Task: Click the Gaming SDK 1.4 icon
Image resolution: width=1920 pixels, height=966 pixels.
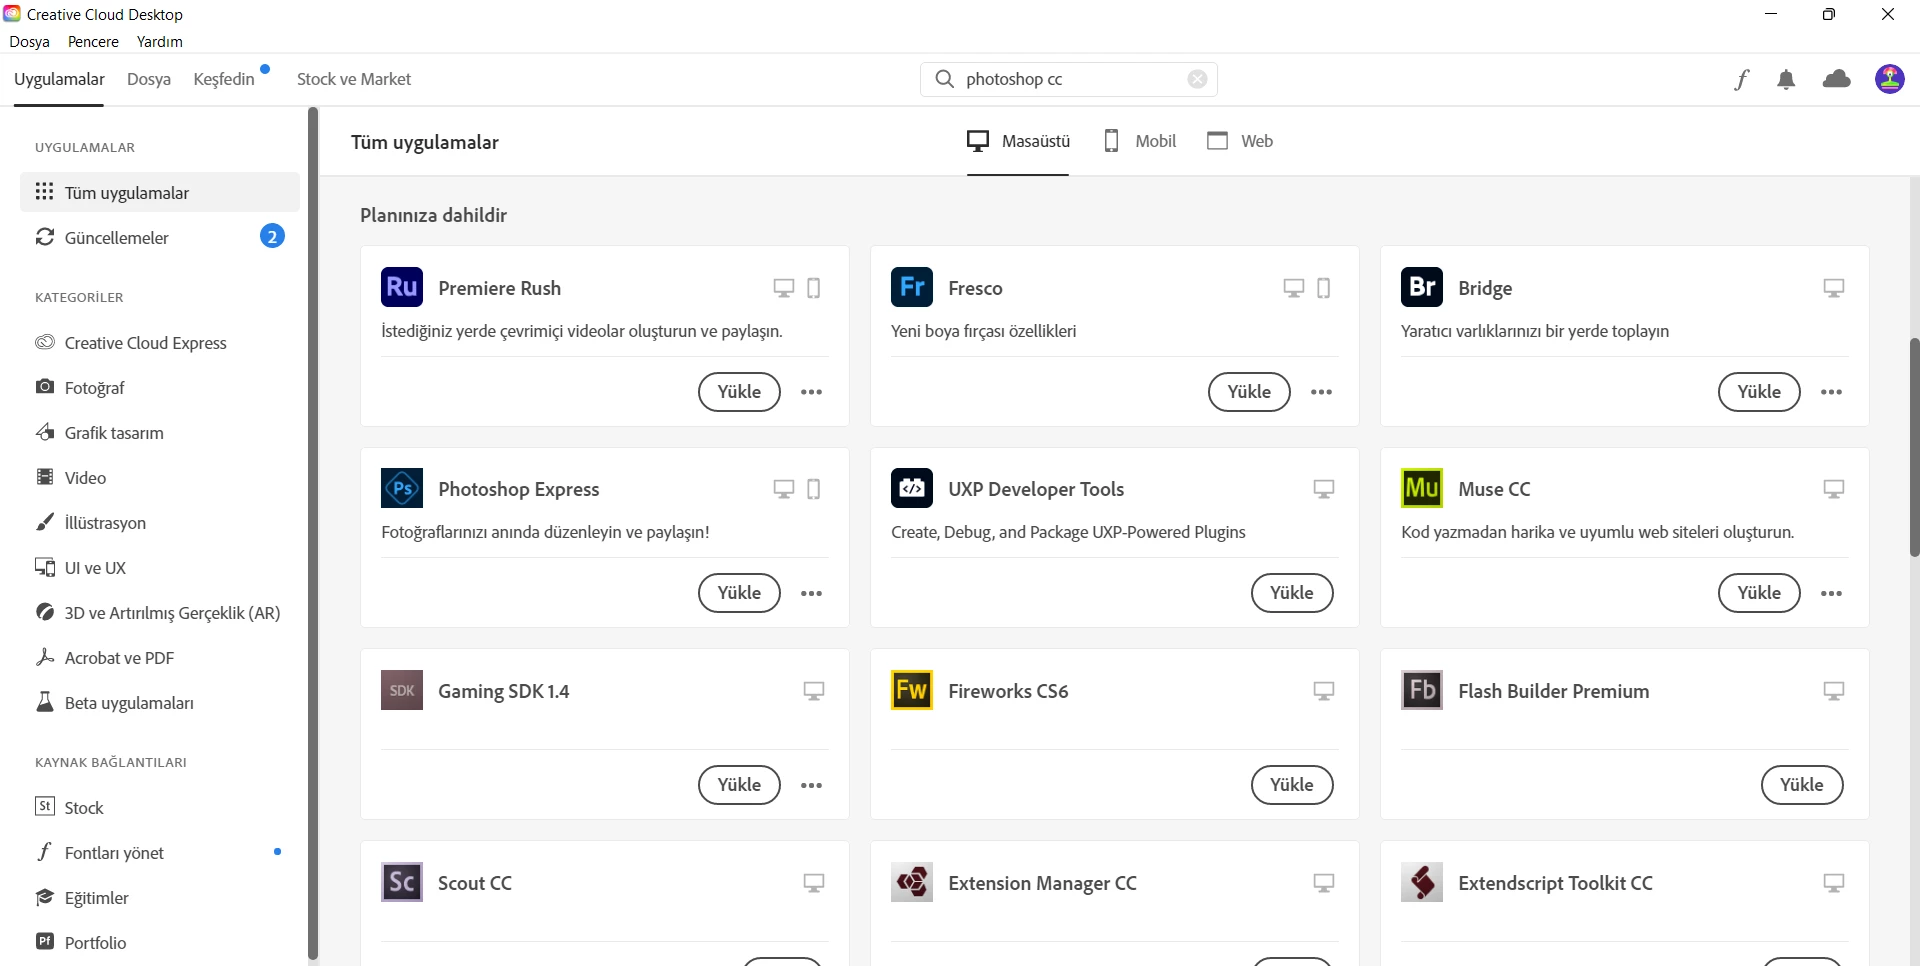Action: coord(402,690)
